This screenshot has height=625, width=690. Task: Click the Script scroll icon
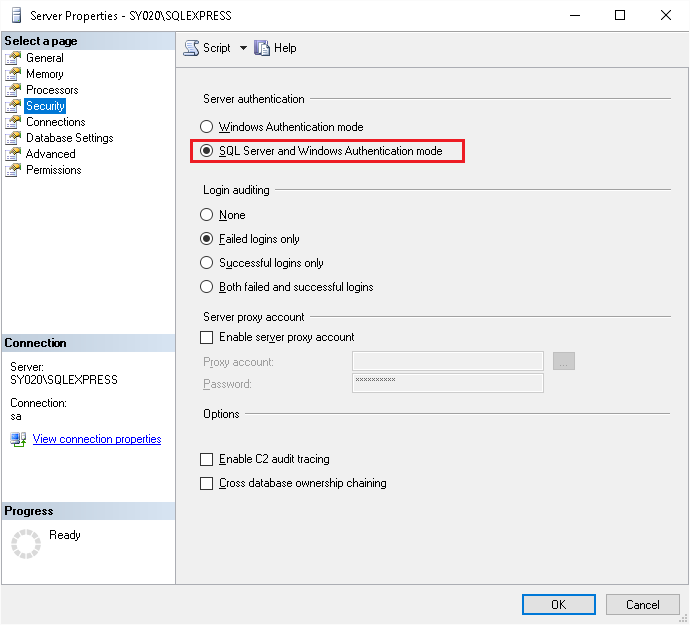pos(191,48)
